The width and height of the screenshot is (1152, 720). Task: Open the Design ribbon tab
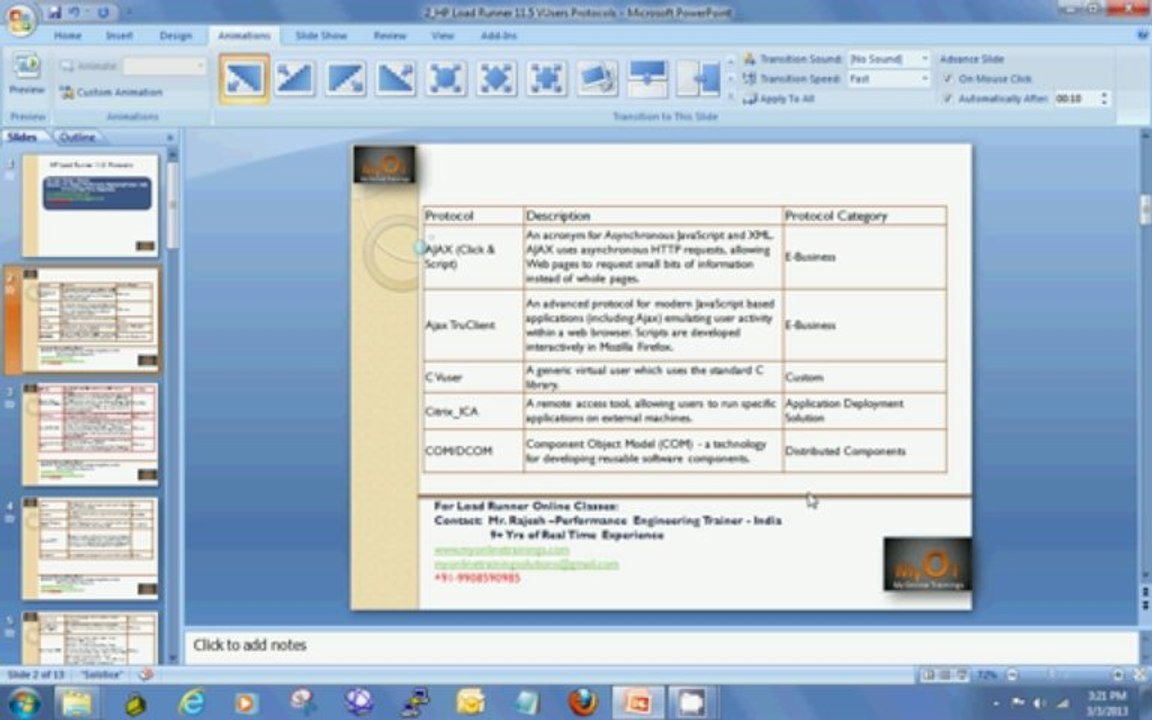tap(176, 35)
